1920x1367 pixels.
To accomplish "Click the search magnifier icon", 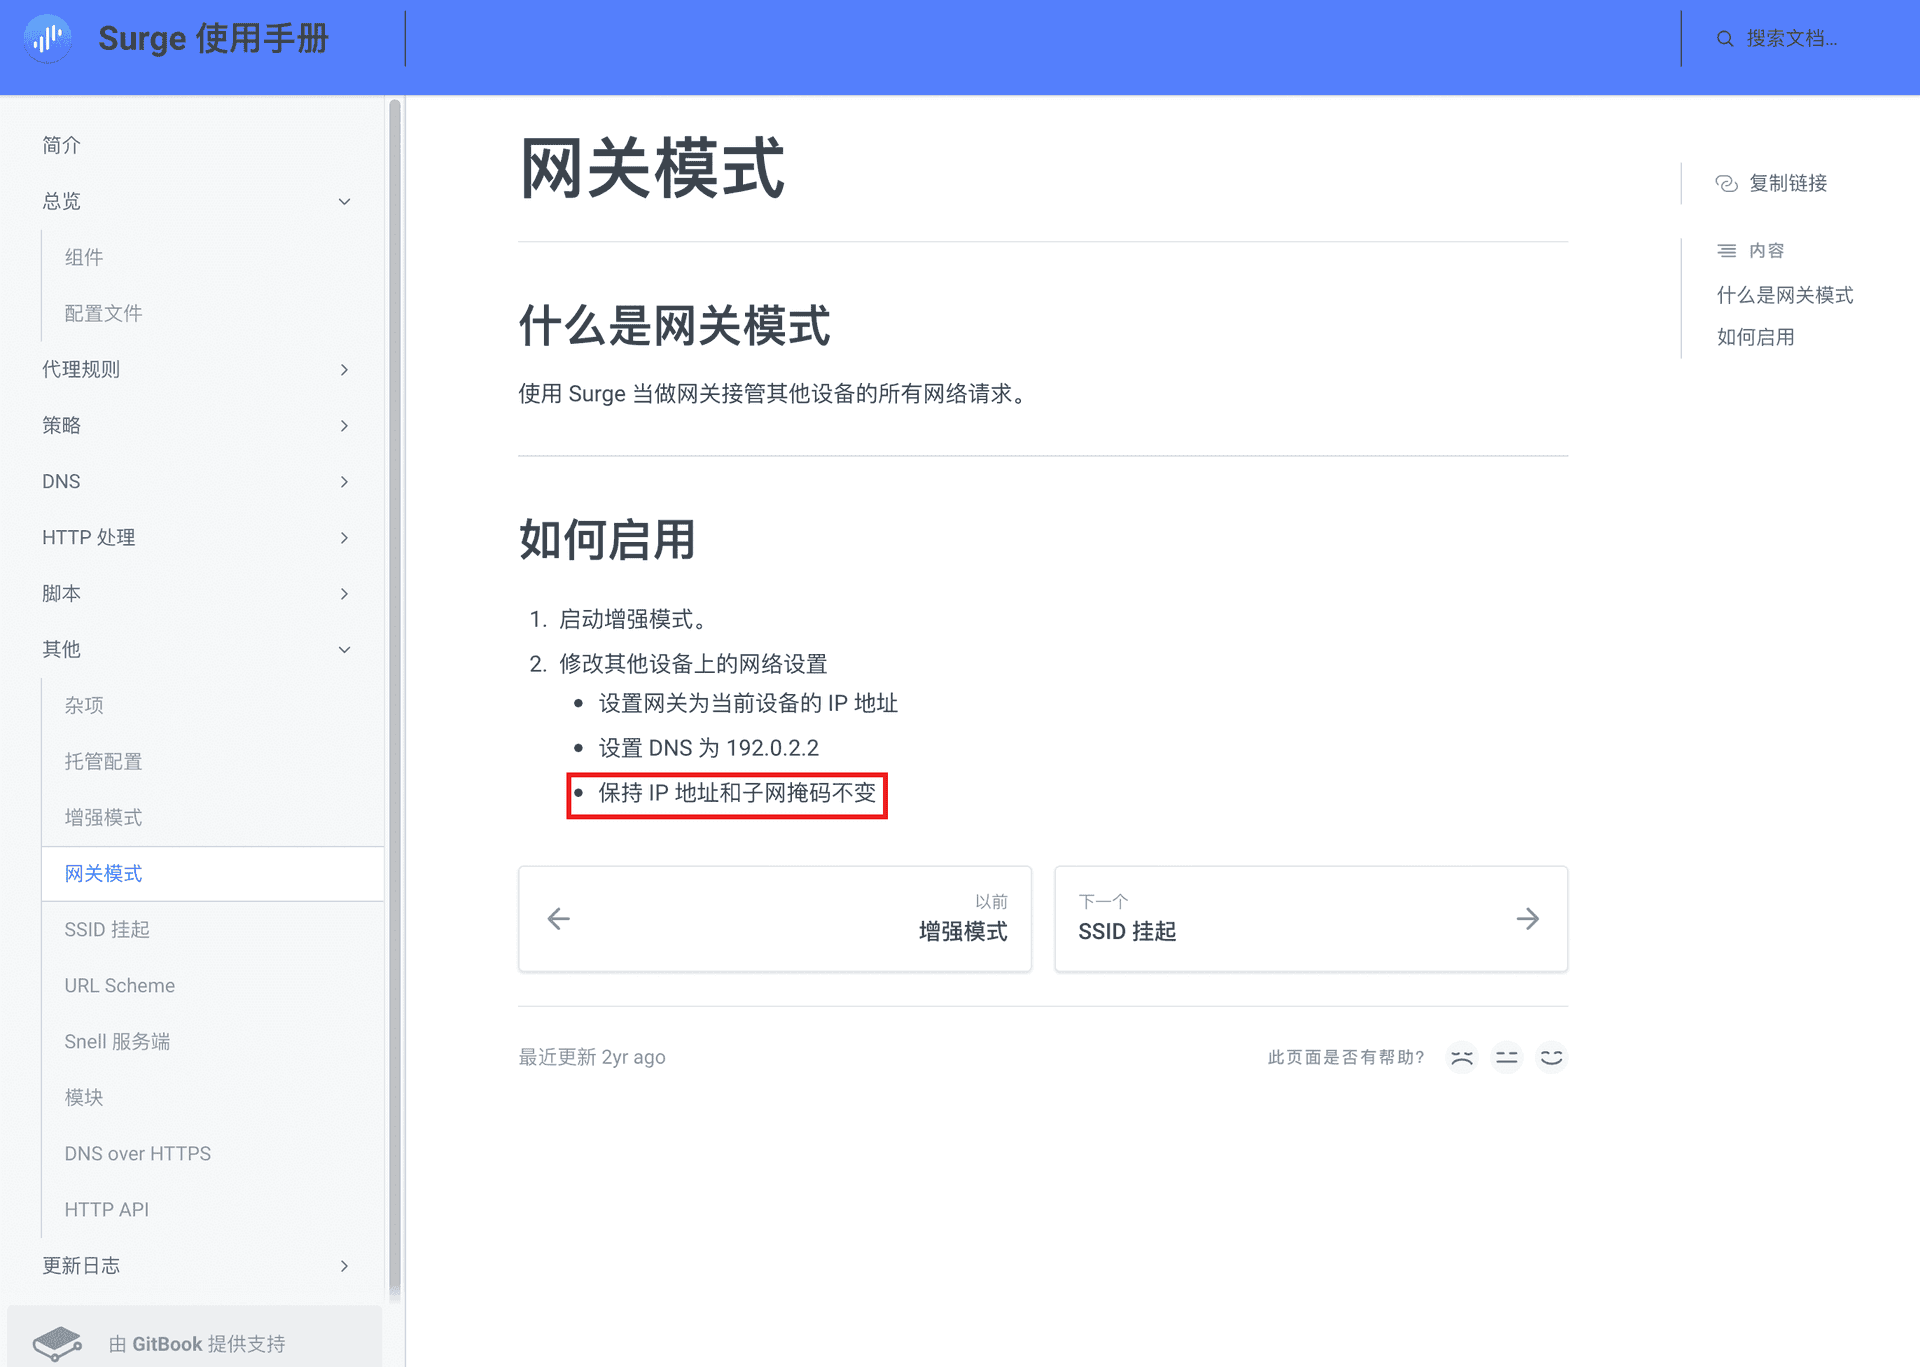I will 1725,39.
